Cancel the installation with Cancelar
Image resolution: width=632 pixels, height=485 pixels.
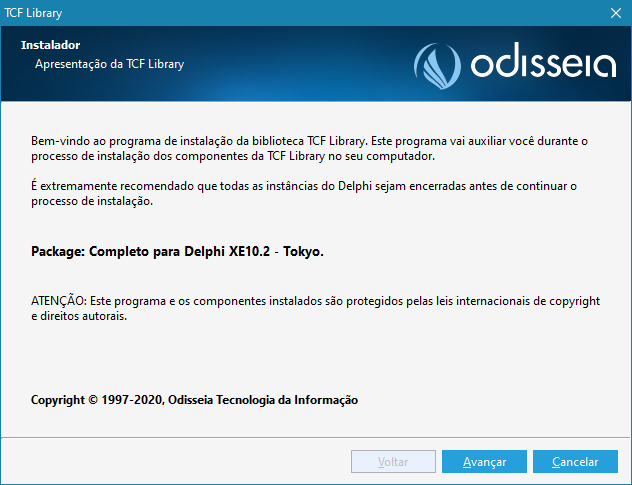click(575, 461)
